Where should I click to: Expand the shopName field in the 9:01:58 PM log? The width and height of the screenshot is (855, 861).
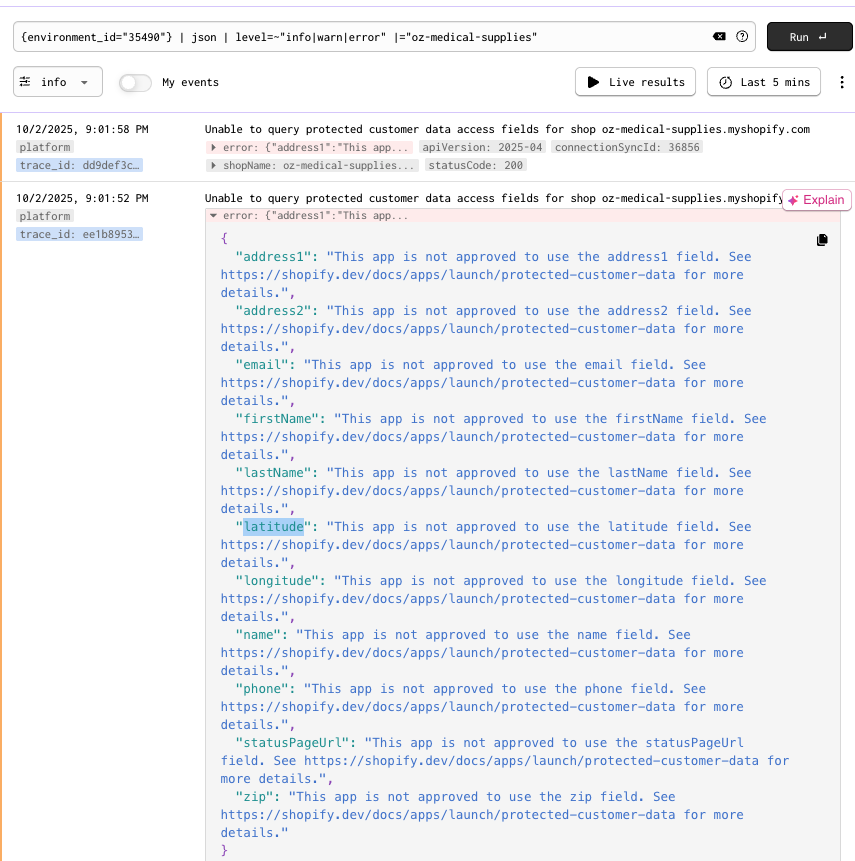312,165
